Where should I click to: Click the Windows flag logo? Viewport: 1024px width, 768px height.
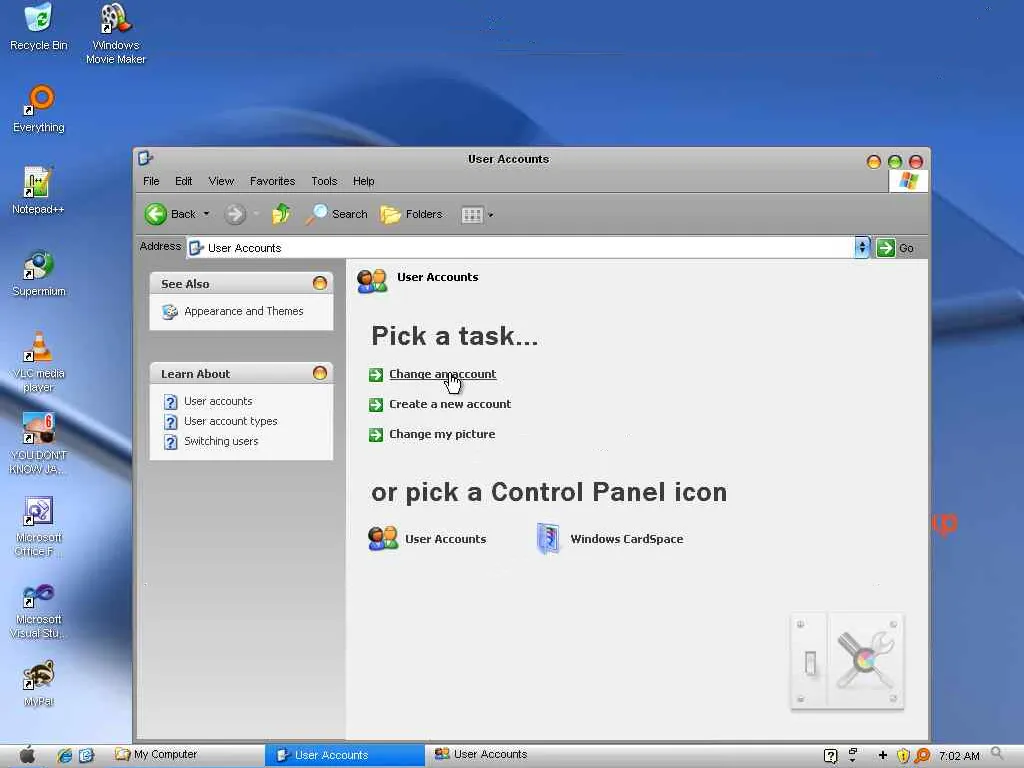point(908,180)
